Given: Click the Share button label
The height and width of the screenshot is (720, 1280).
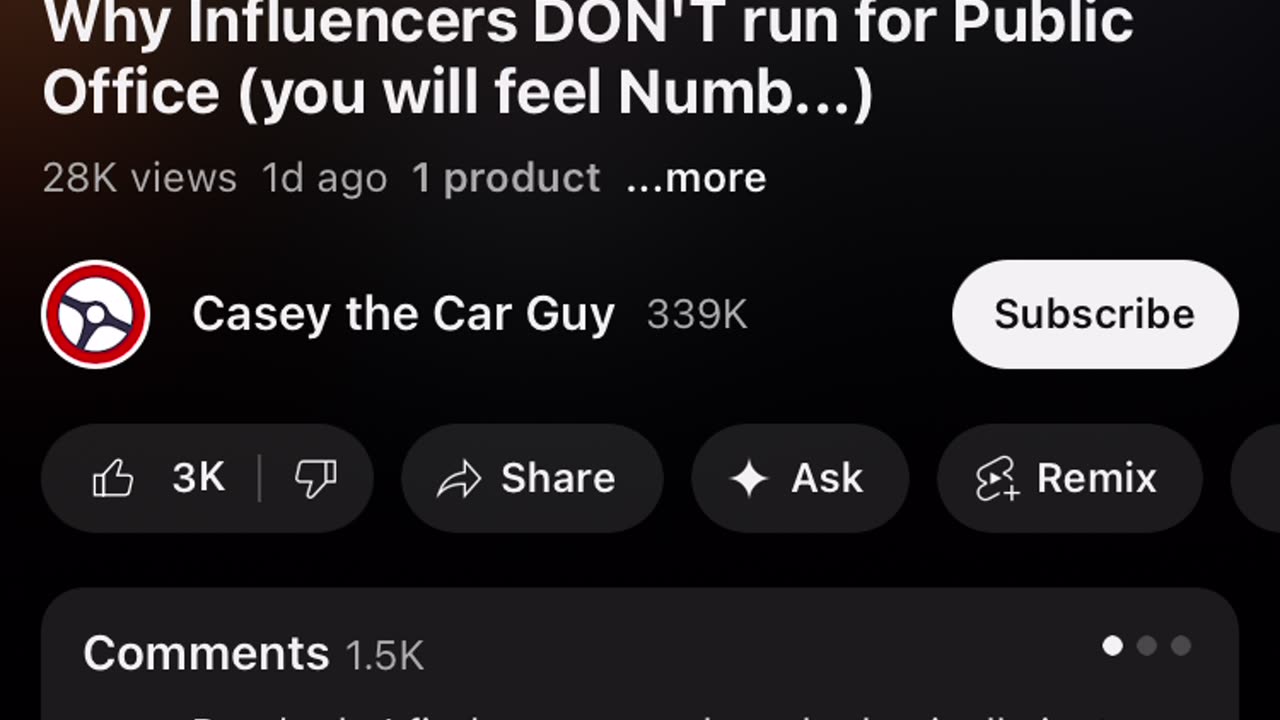Looking at the screenshot, I should pos(558,479).
